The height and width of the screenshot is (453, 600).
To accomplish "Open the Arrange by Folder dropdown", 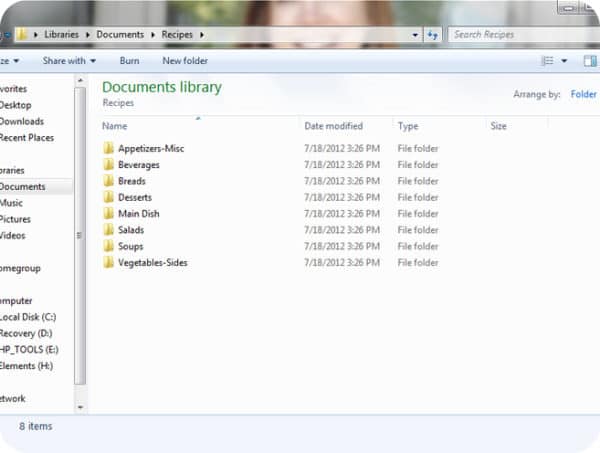I will [583, 94].
